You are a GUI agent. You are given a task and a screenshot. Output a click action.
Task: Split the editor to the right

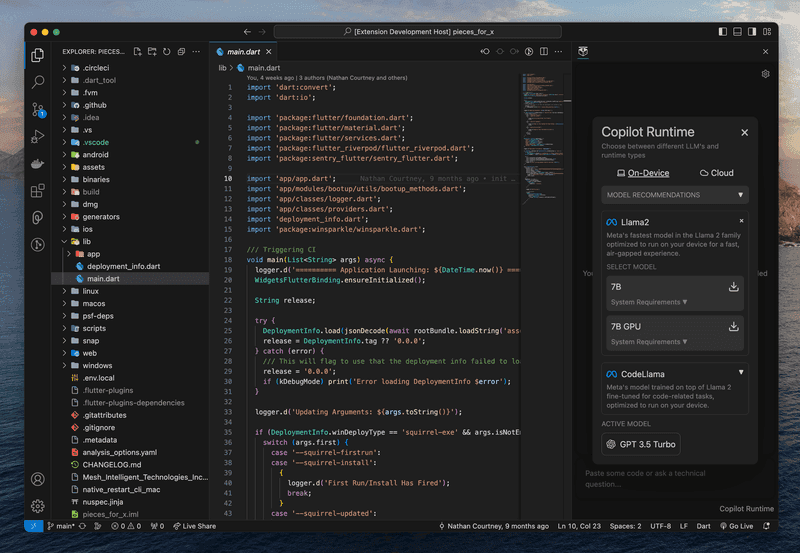(544, 52)
